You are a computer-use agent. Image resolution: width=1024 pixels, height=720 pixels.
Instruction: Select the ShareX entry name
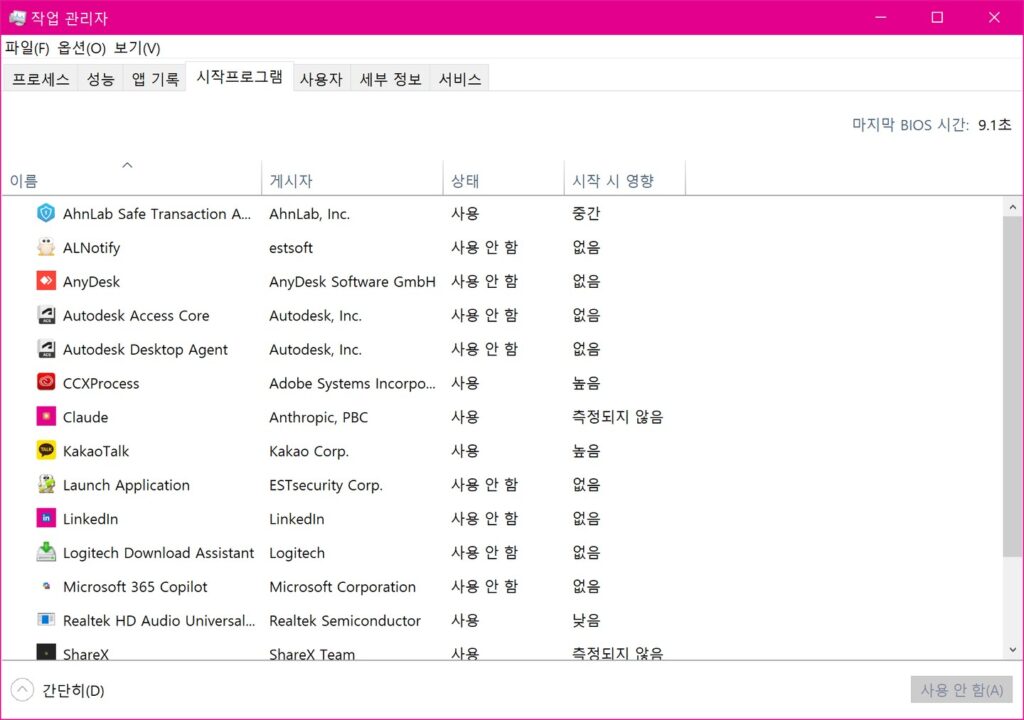coord(86,653)
